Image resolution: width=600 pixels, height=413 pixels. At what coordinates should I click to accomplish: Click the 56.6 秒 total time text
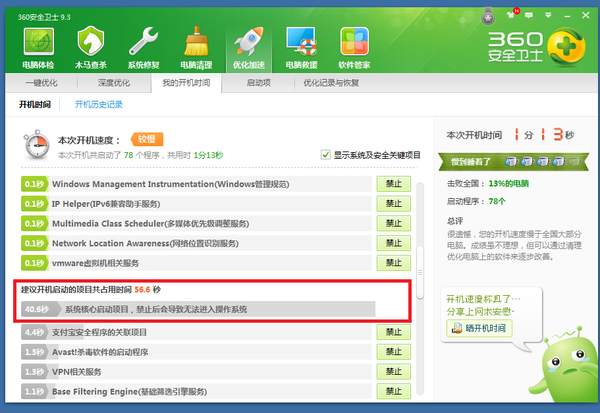pyautogui.click(x=147, y=290)
